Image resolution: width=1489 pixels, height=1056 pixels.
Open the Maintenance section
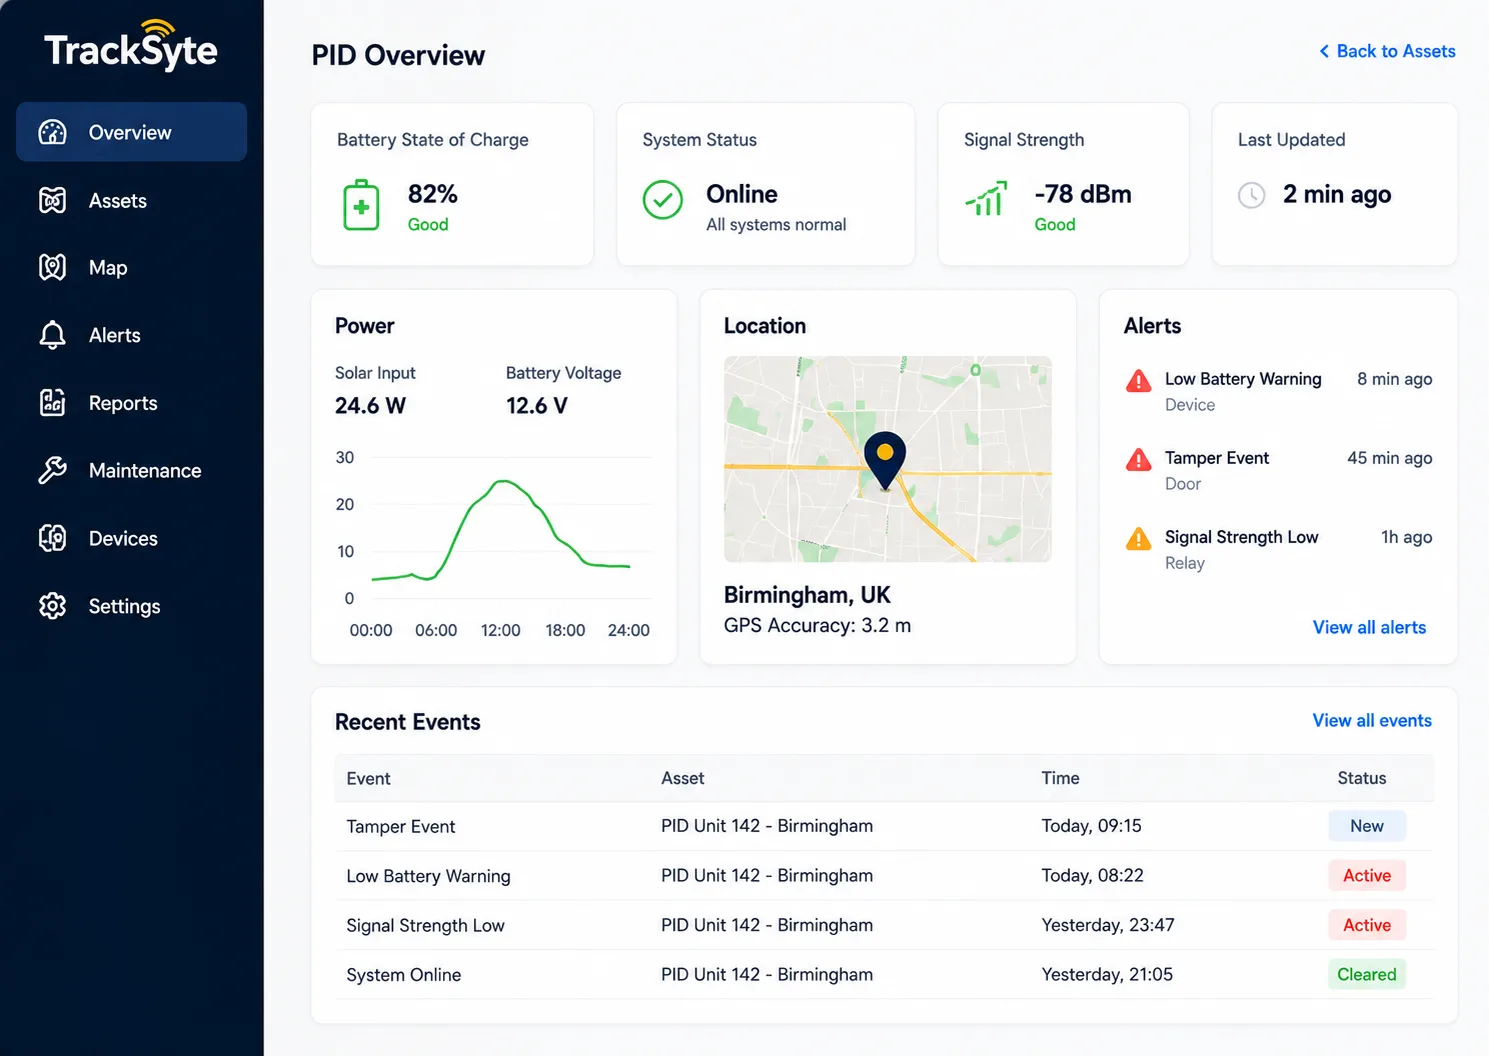131,470
